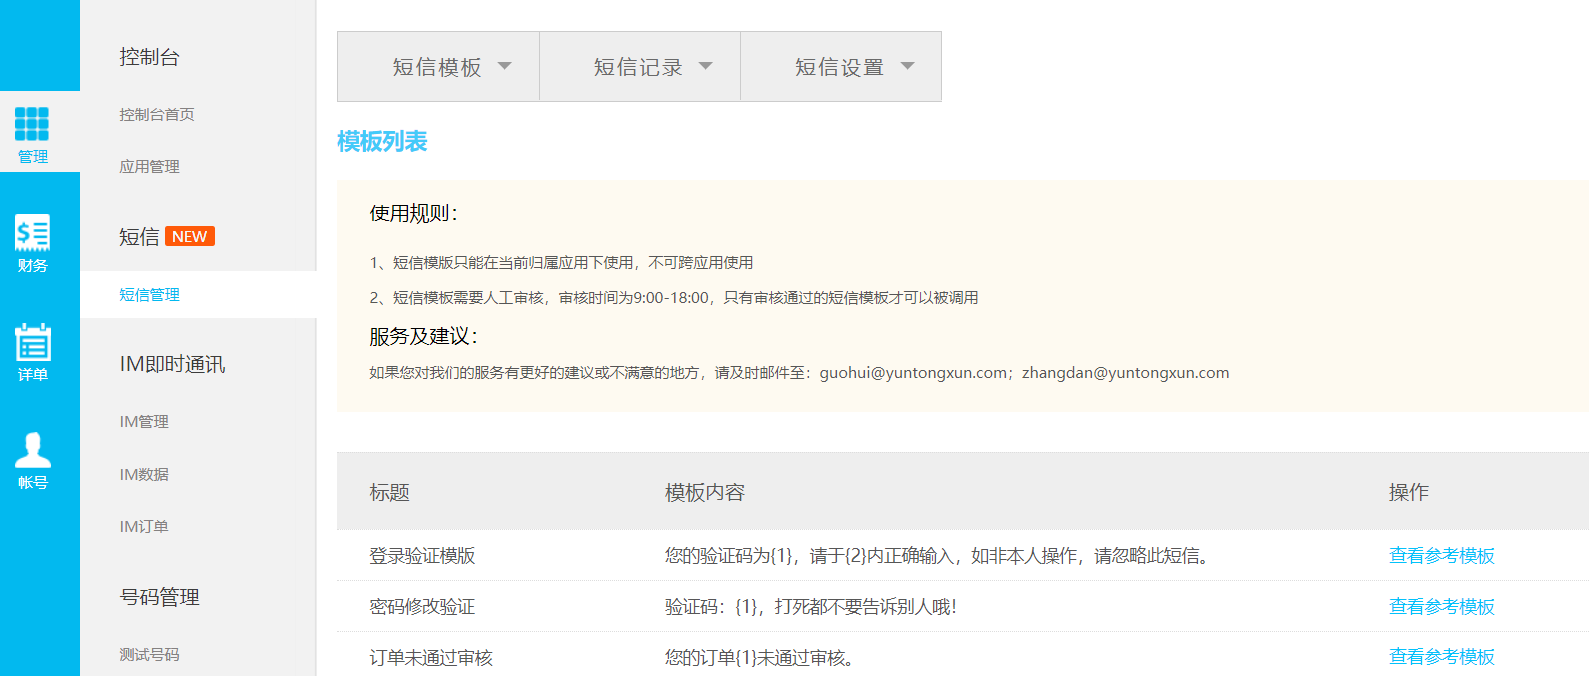Image resolution: width=1589 pixels, height=676 pixels.
Task: Select 短信管理 in the side menu
Action: 150,295
